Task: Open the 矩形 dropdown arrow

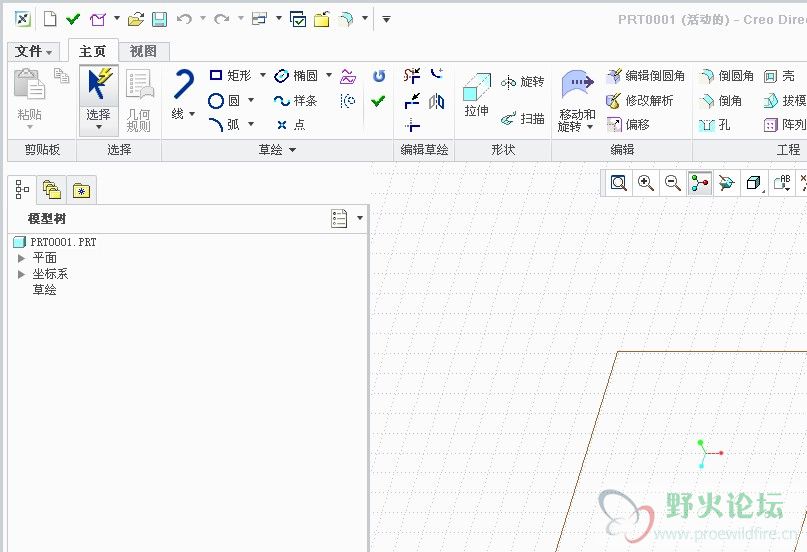Action: (x=262, y=75)
